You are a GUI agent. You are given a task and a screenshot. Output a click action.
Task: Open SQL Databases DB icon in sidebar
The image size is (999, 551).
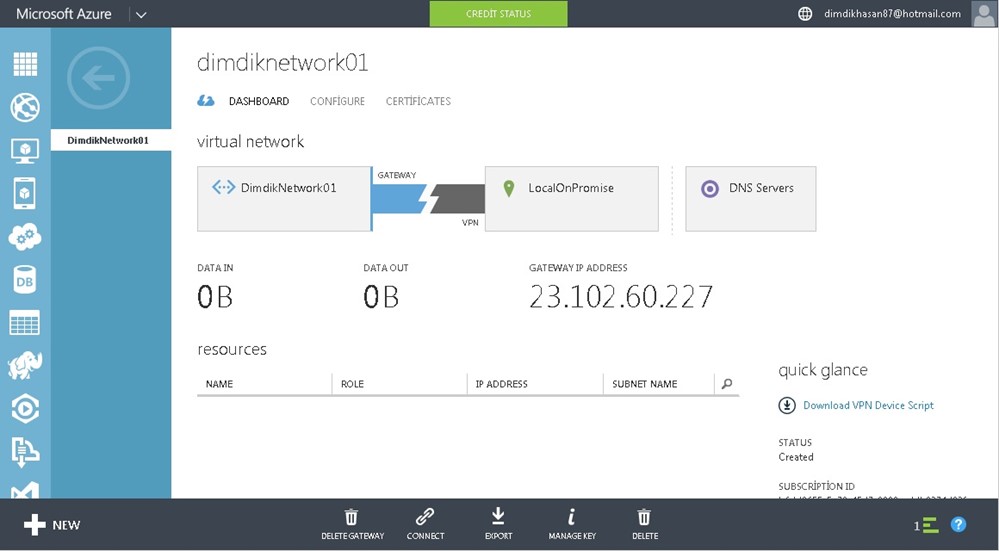coord(25,280)
